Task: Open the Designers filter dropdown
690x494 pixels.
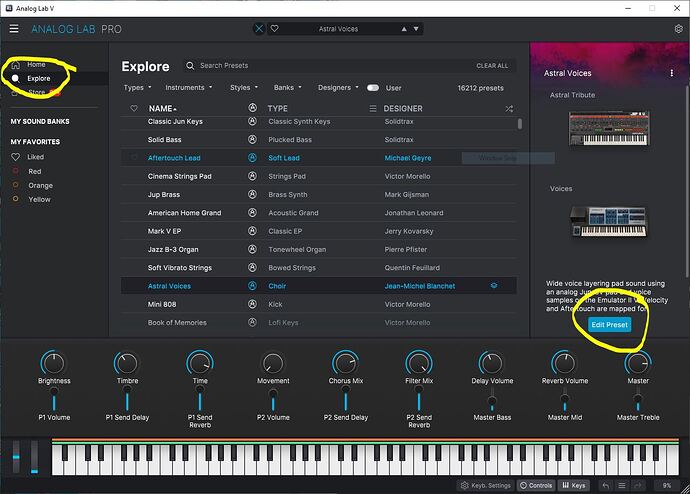Action: pos(338,88)
